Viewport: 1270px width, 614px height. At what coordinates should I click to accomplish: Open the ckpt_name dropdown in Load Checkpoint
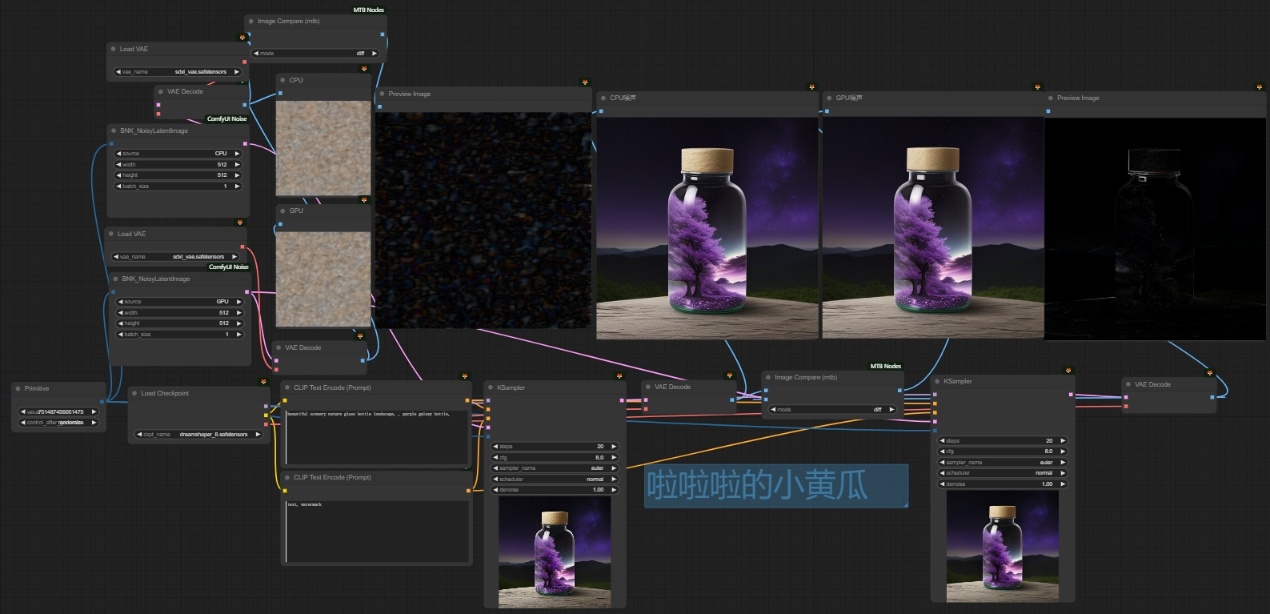click(197, 434)
